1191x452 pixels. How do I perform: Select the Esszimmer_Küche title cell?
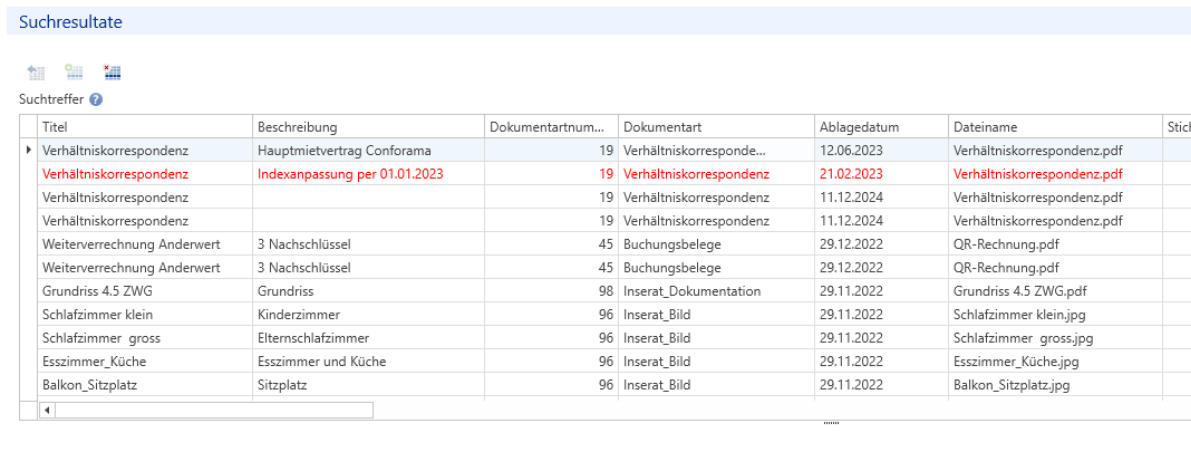[x=145, y=362]
